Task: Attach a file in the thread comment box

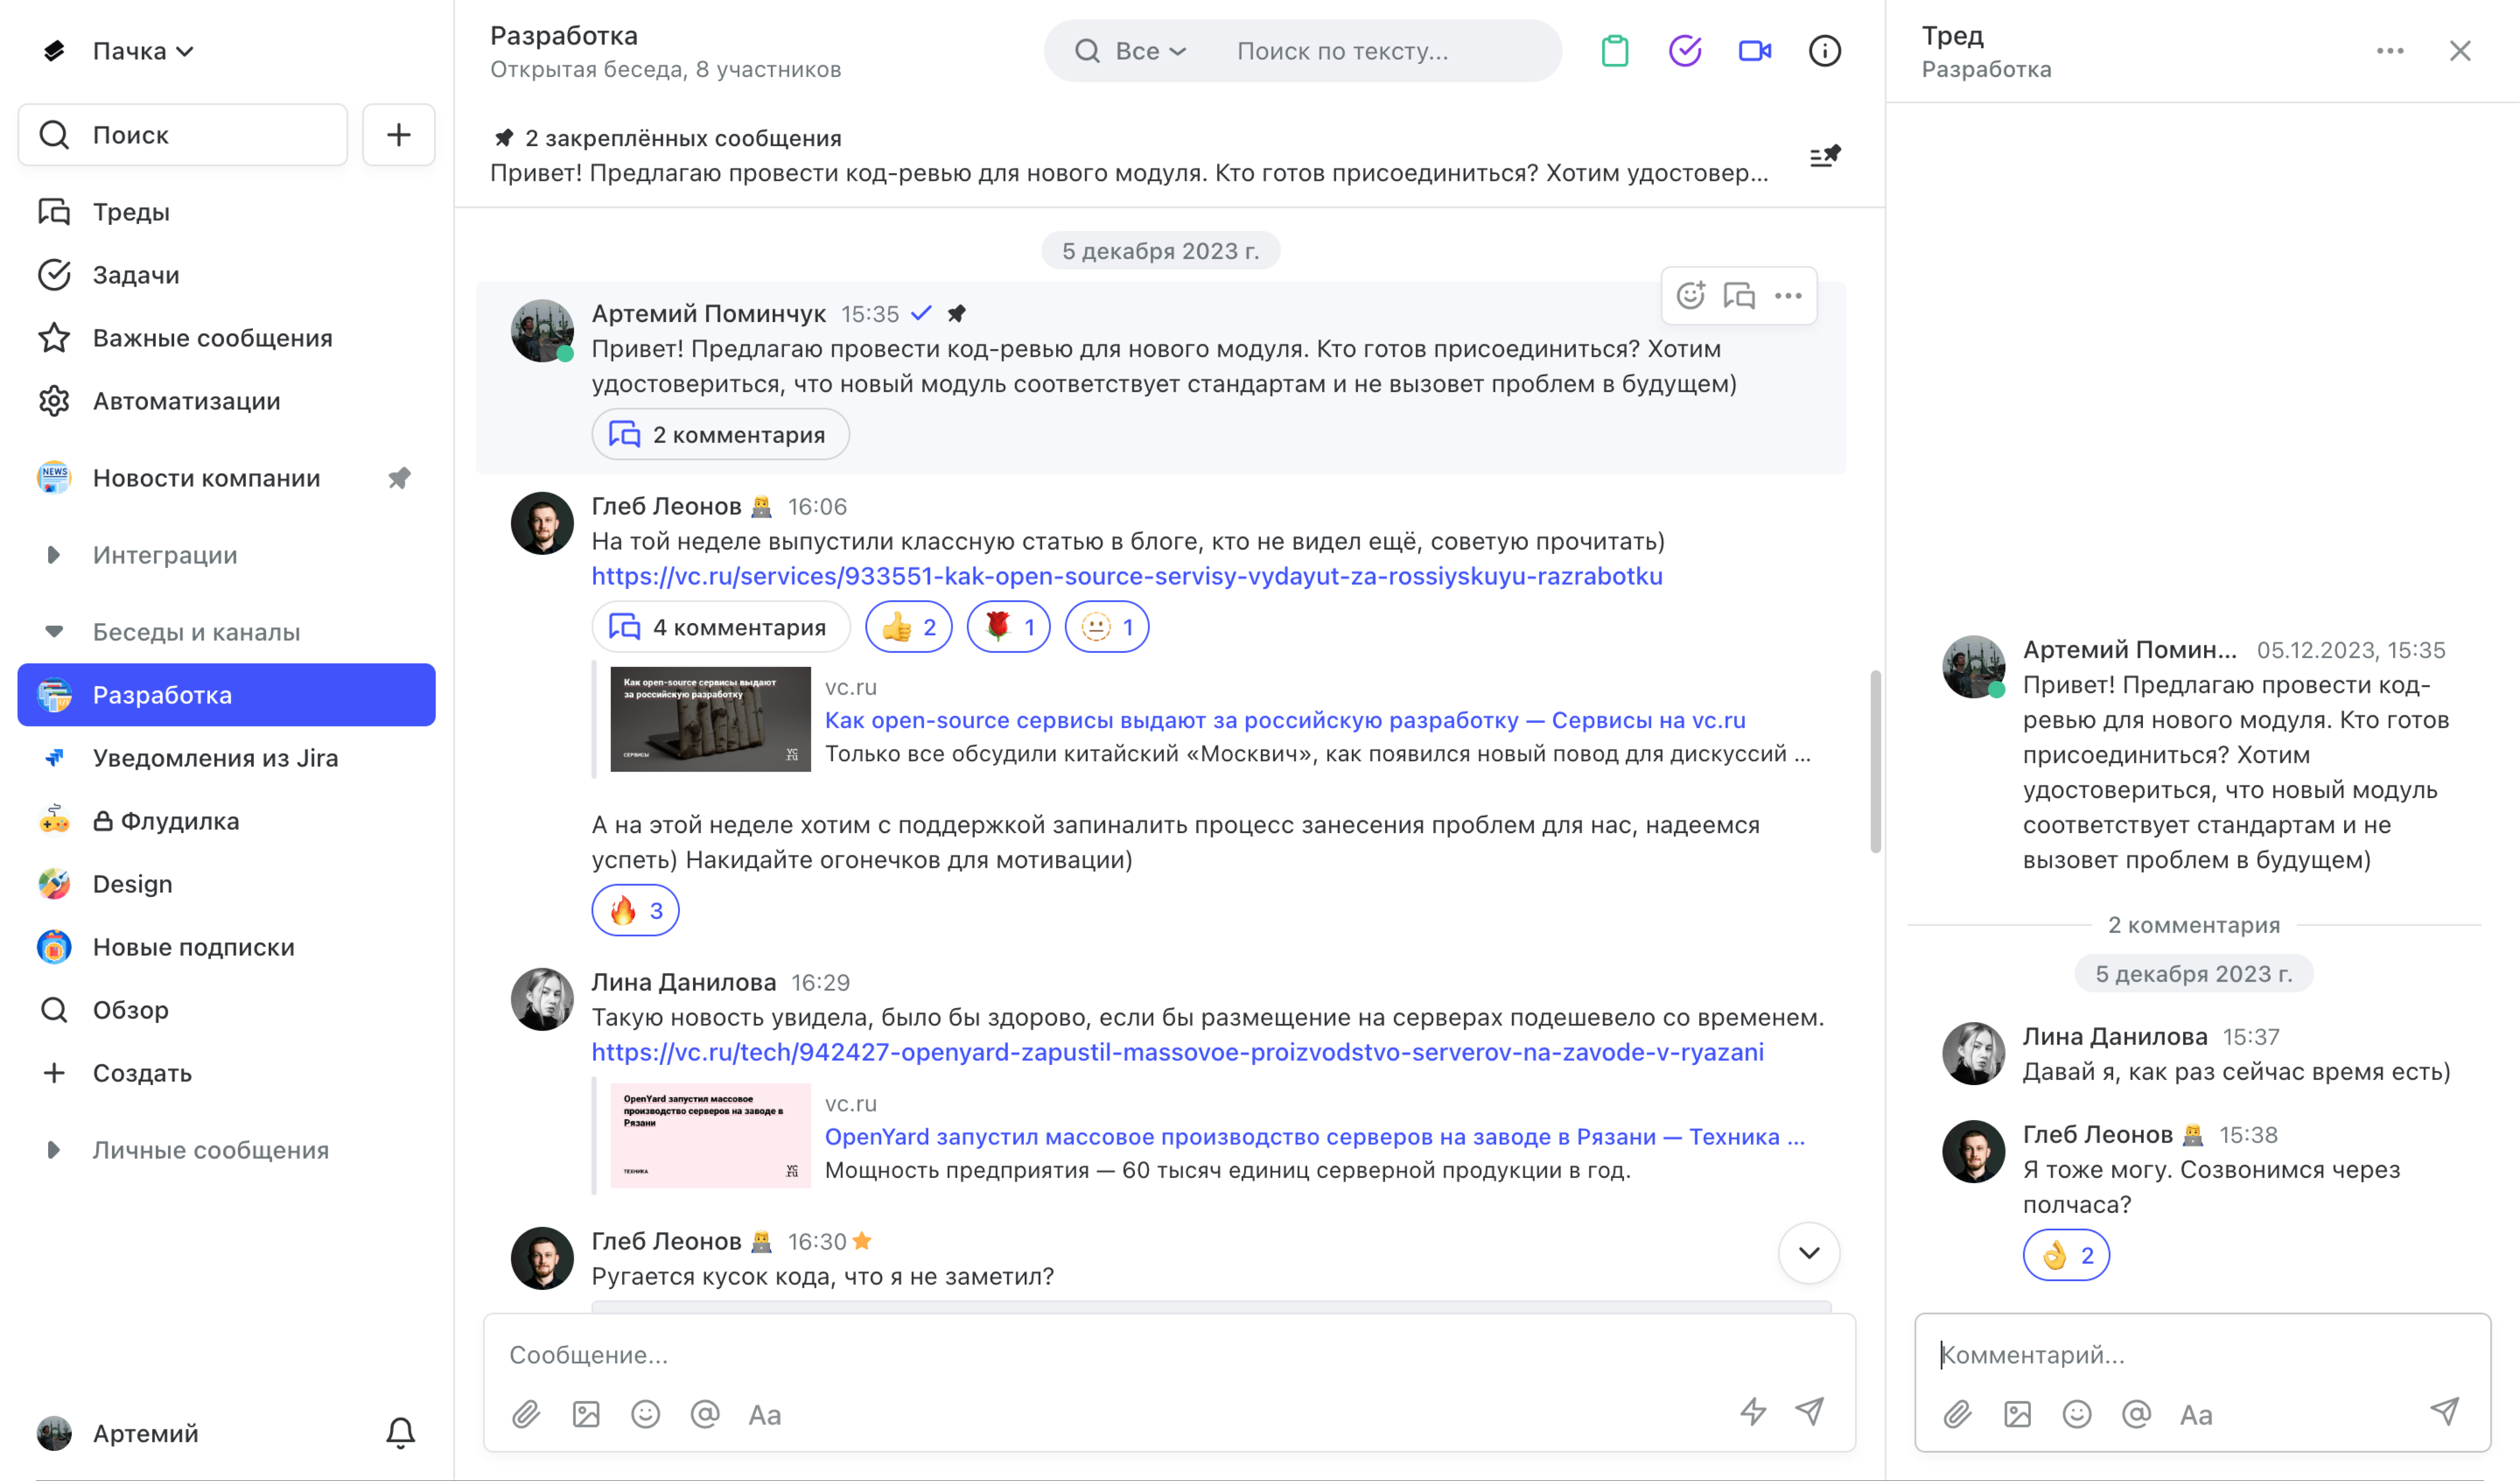Action: pyautogui.click(x=1958, y=1414)
